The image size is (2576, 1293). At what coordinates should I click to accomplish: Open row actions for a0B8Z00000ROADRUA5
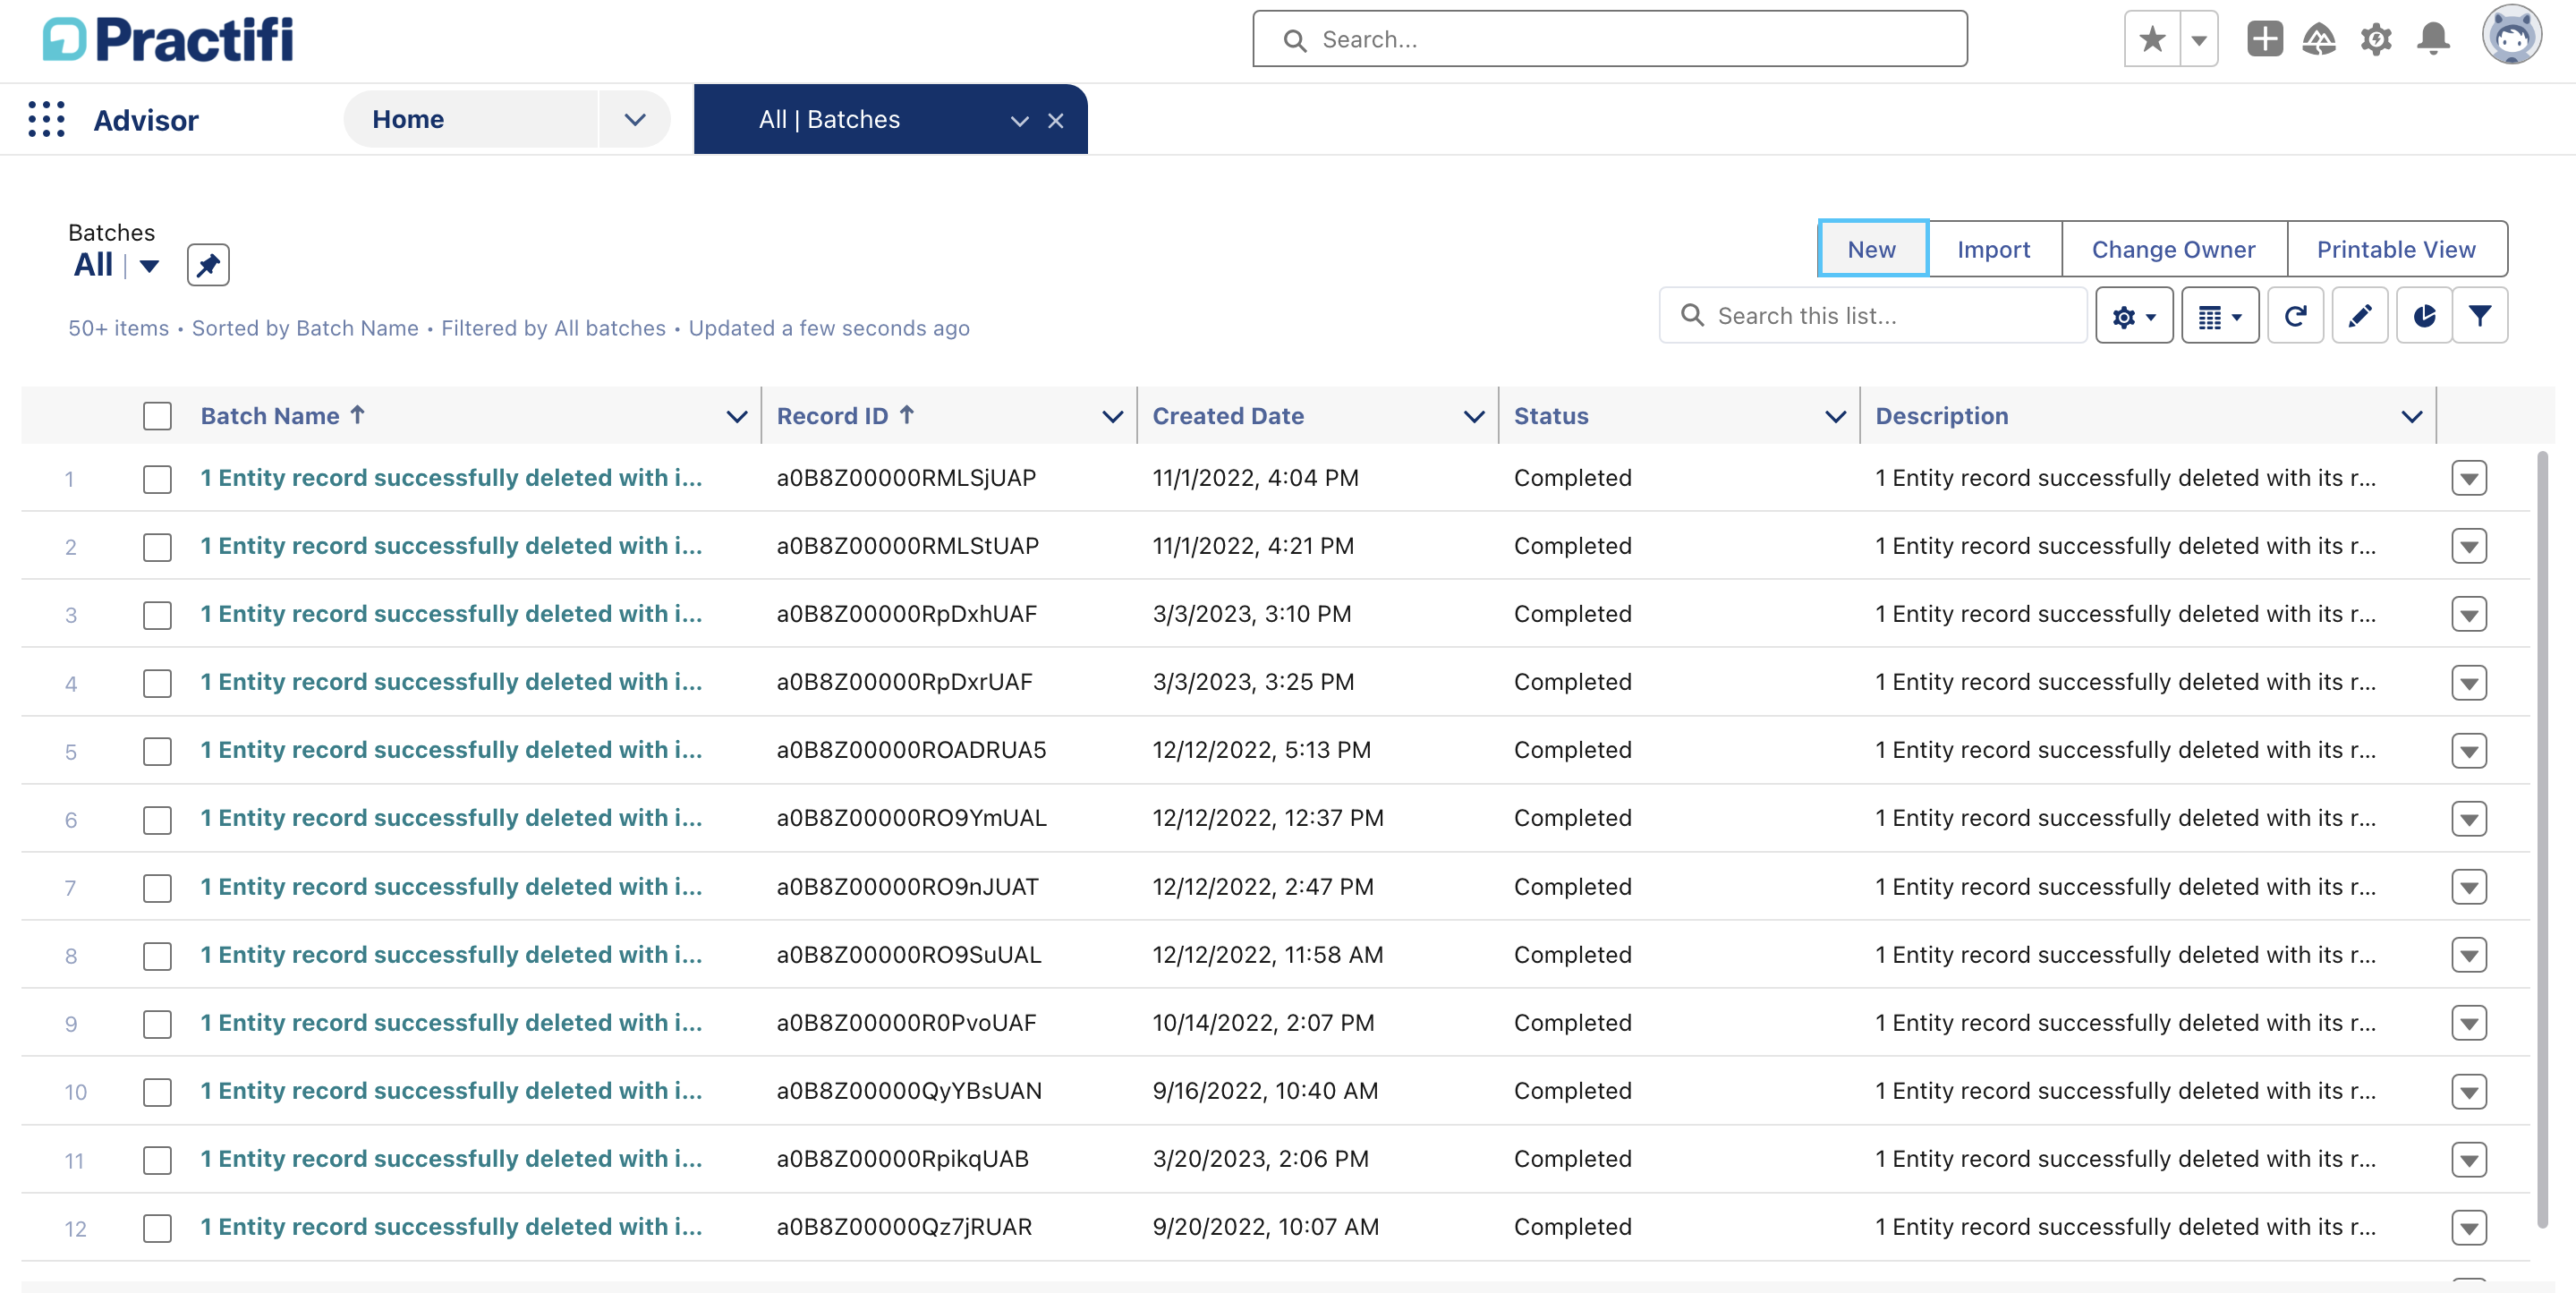(x=2468, y=751)
